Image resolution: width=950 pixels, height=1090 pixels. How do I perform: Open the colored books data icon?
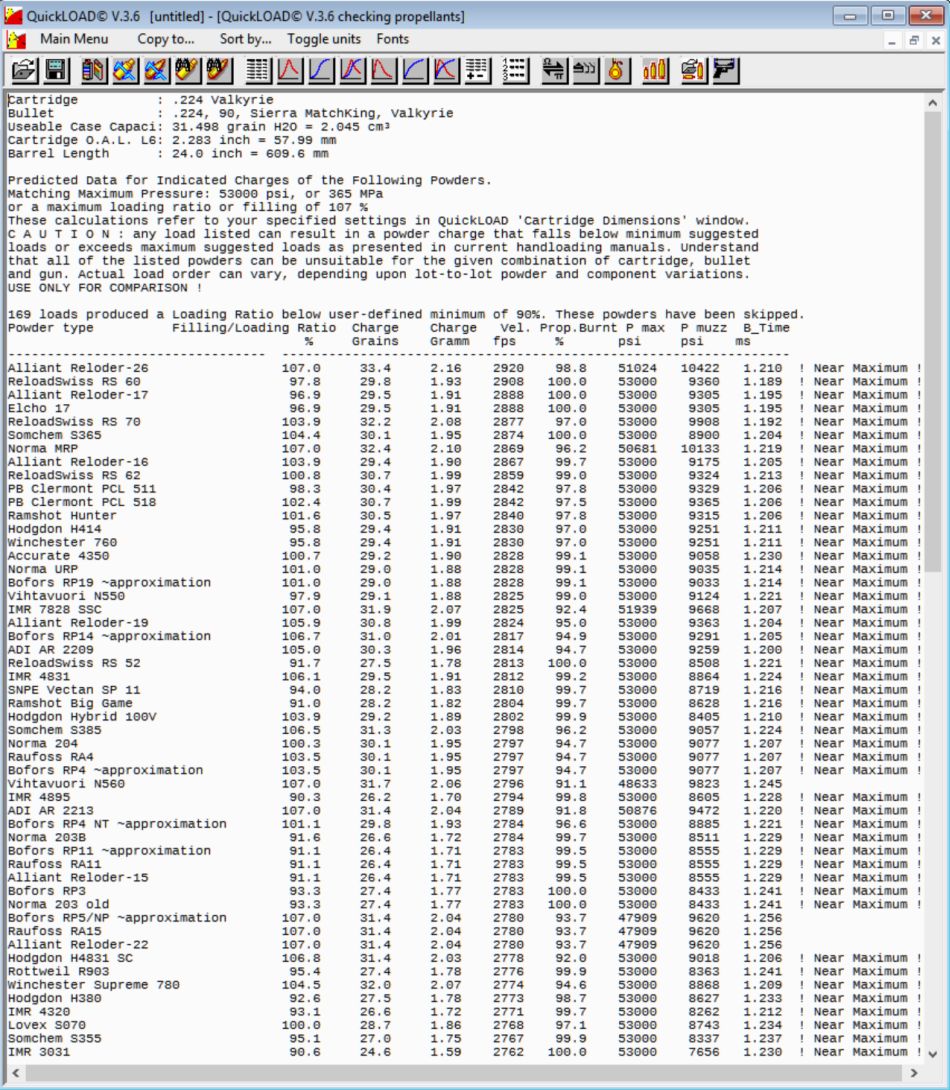93,70
